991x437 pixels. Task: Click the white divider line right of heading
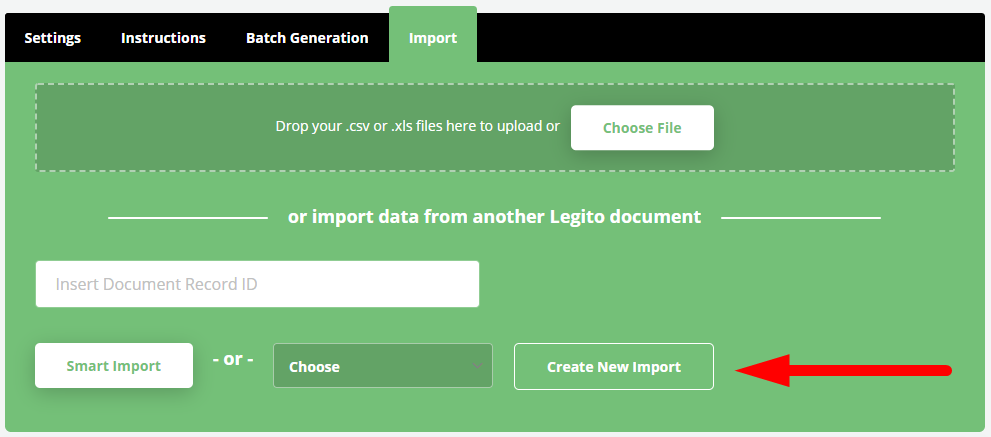pos(801,218)
